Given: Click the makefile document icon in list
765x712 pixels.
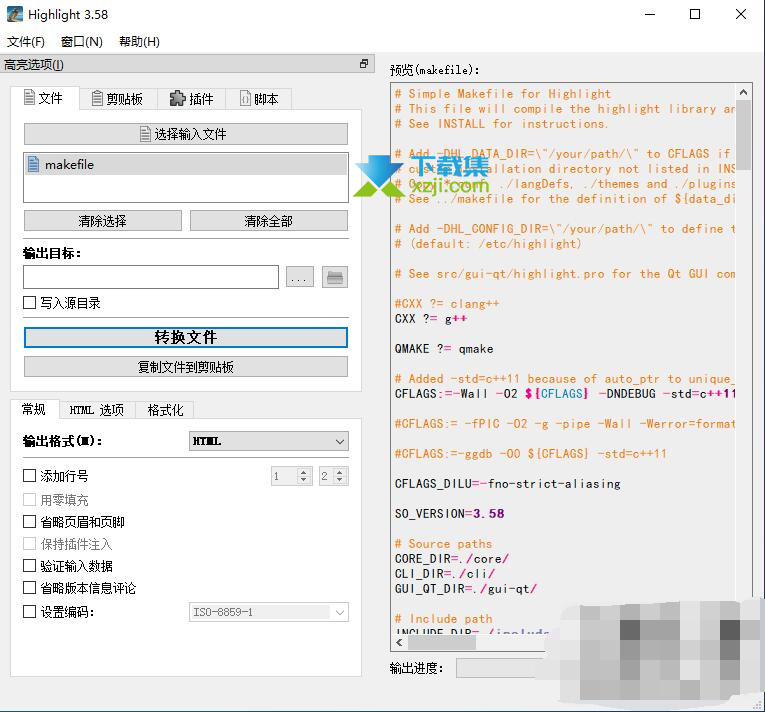Looking at the screenshot, I should pos(33,164).
